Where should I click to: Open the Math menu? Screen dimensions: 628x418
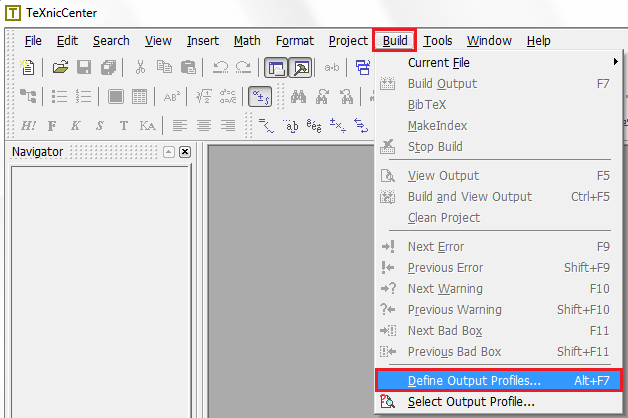[x=247, y=41]
